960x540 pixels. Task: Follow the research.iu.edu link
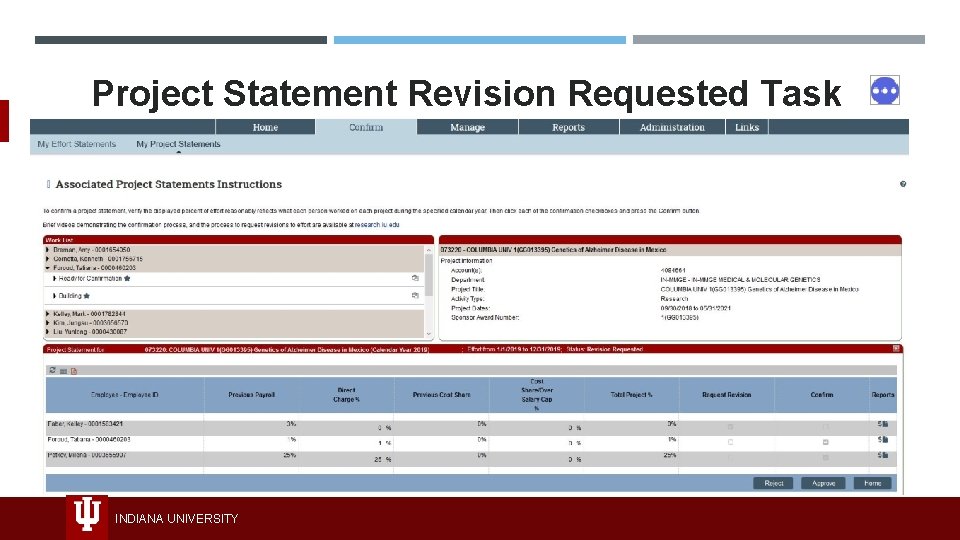(x=377, y=225)
